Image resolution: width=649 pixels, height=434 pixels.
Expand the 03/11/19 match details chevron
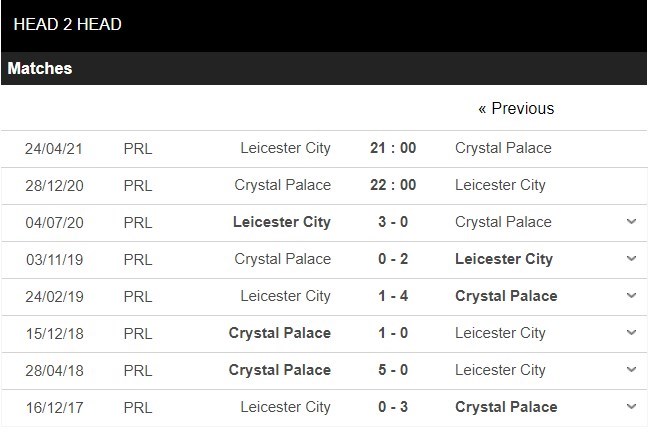631,259
